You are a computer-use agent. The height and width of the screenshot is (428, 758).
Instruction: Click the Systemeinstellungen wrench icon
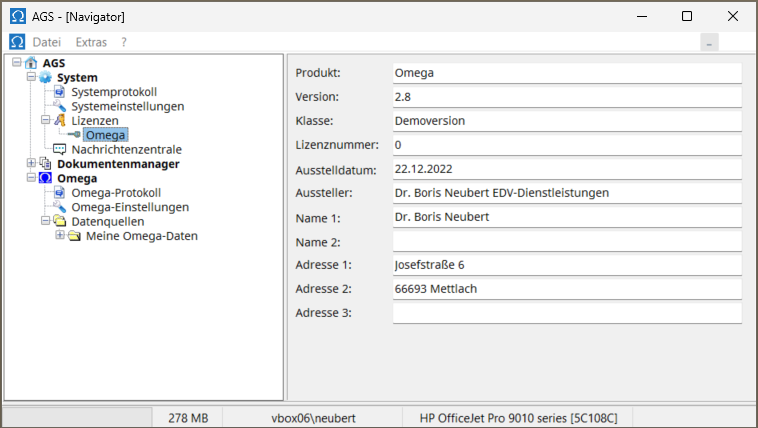point(59,106)
